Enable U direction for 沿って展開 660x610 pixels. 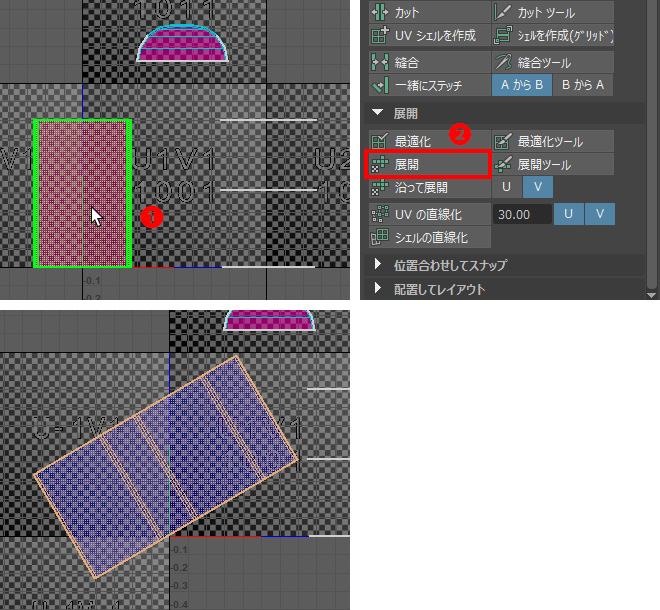[506, 187]
